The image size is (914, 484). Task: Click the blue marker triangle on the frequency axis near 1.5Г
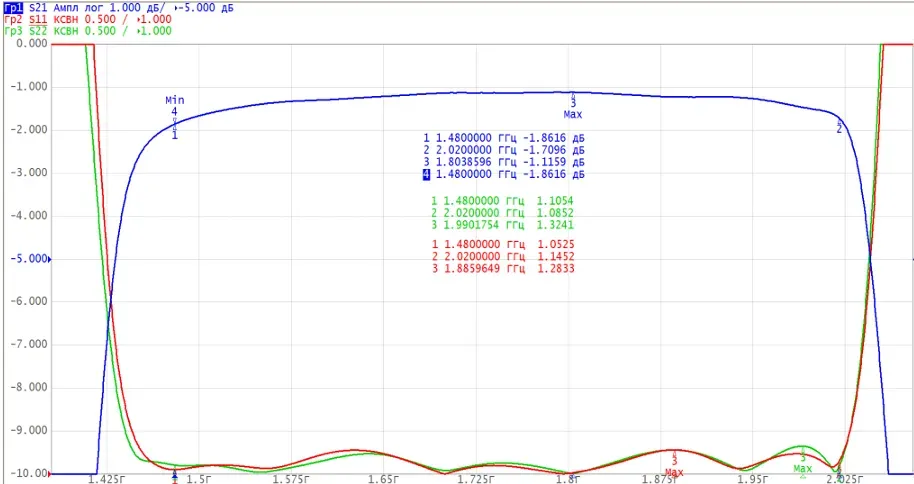click(174, 476)
